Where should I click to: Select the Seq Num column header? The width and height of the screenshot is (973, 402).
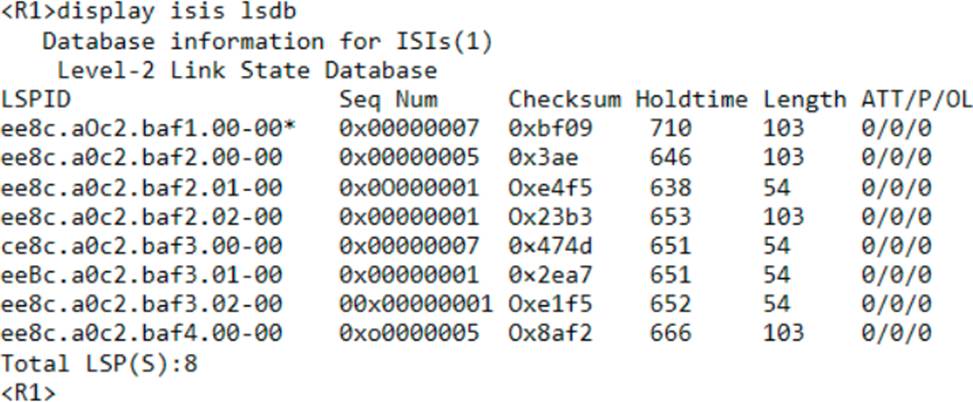click(x=388, y=100)
